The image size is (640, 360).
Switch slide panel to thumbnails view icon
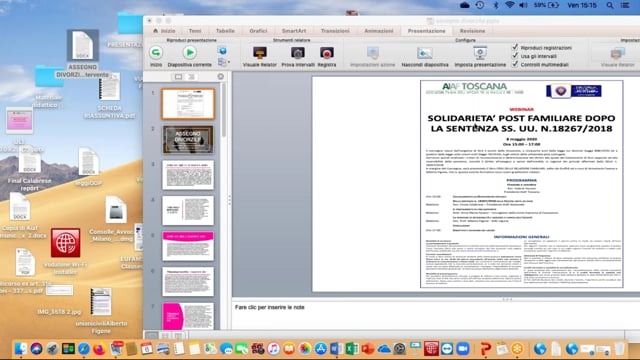[178, 77]
